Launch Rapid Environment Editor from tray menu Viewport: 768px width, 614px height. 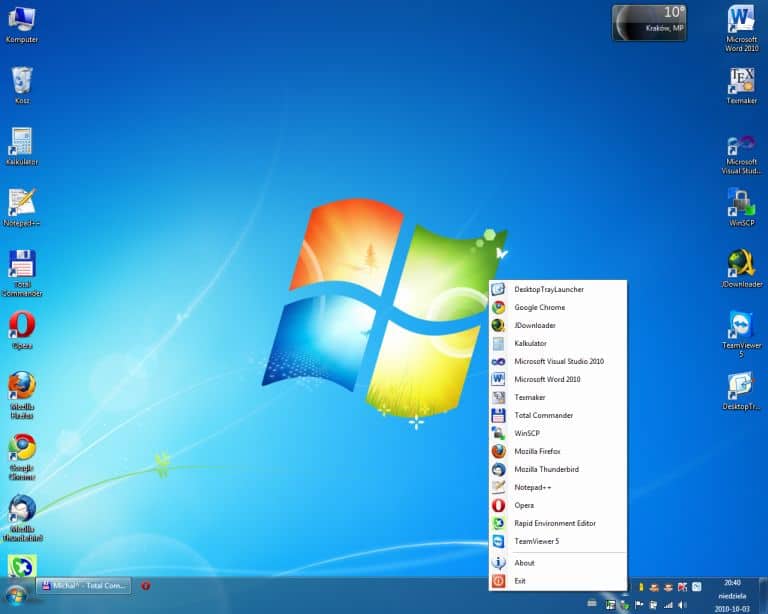point(558,523)
